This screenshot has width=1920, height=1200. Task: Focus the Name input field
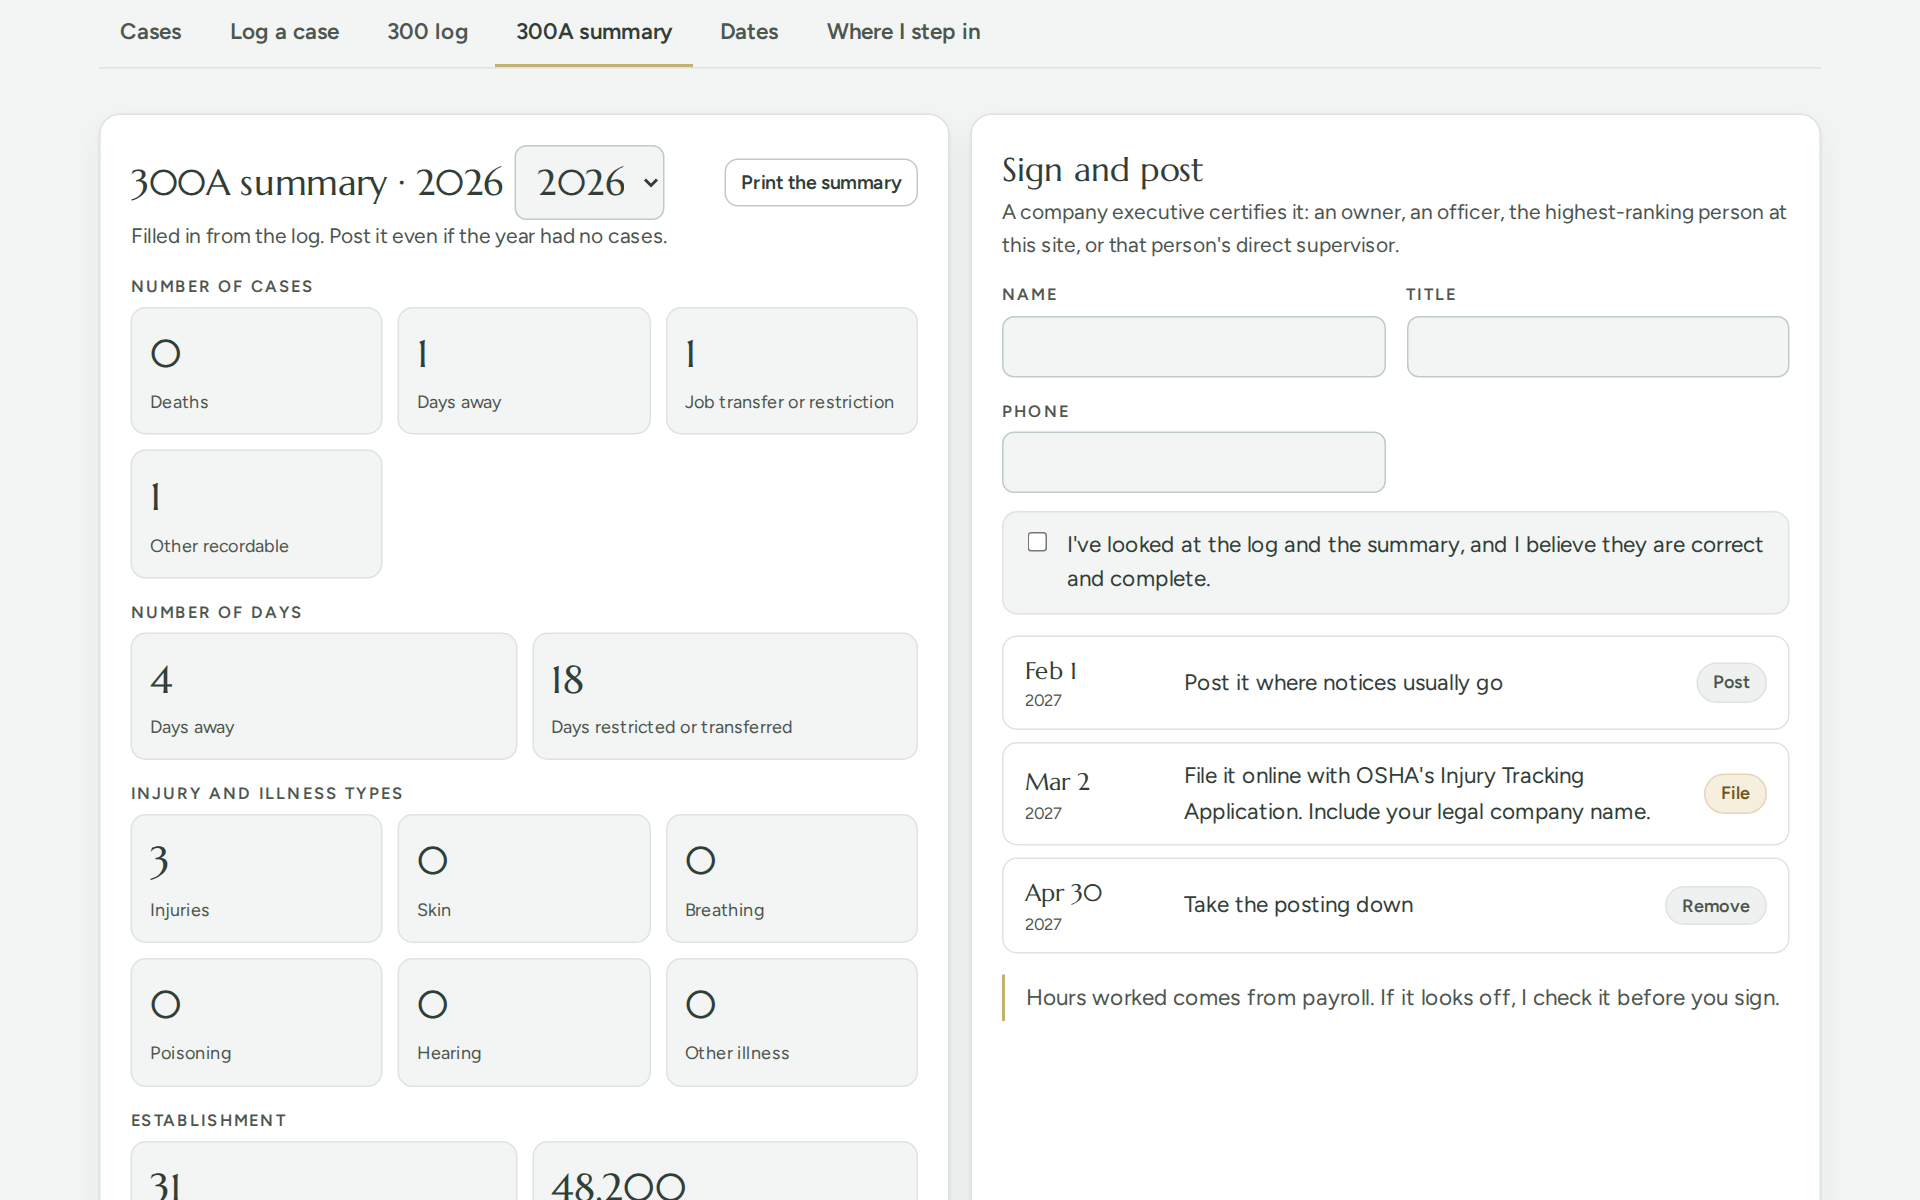pos(1193,347)
